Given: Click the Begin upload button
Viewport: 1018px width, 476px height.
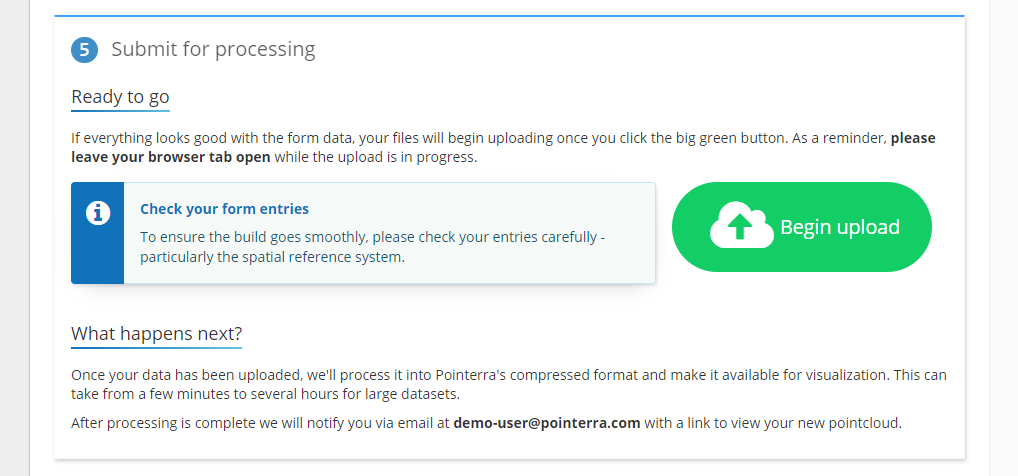Looking at the screenshot, I should click(802, 227).
